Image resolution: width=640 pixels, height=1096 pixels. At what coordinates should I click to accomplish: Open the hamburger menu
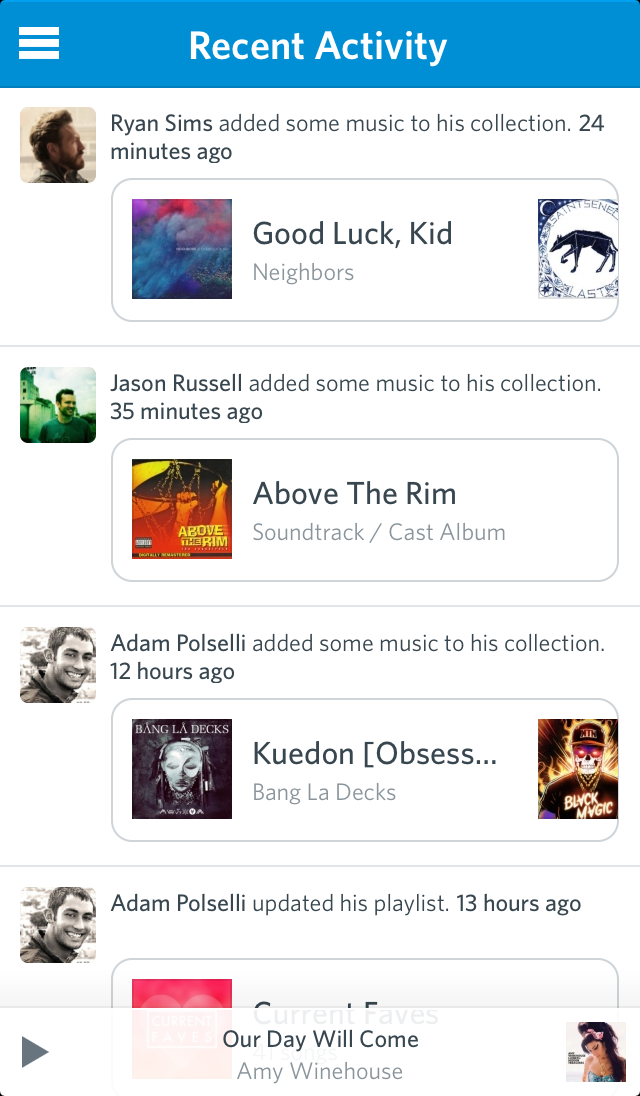(39, 44)
